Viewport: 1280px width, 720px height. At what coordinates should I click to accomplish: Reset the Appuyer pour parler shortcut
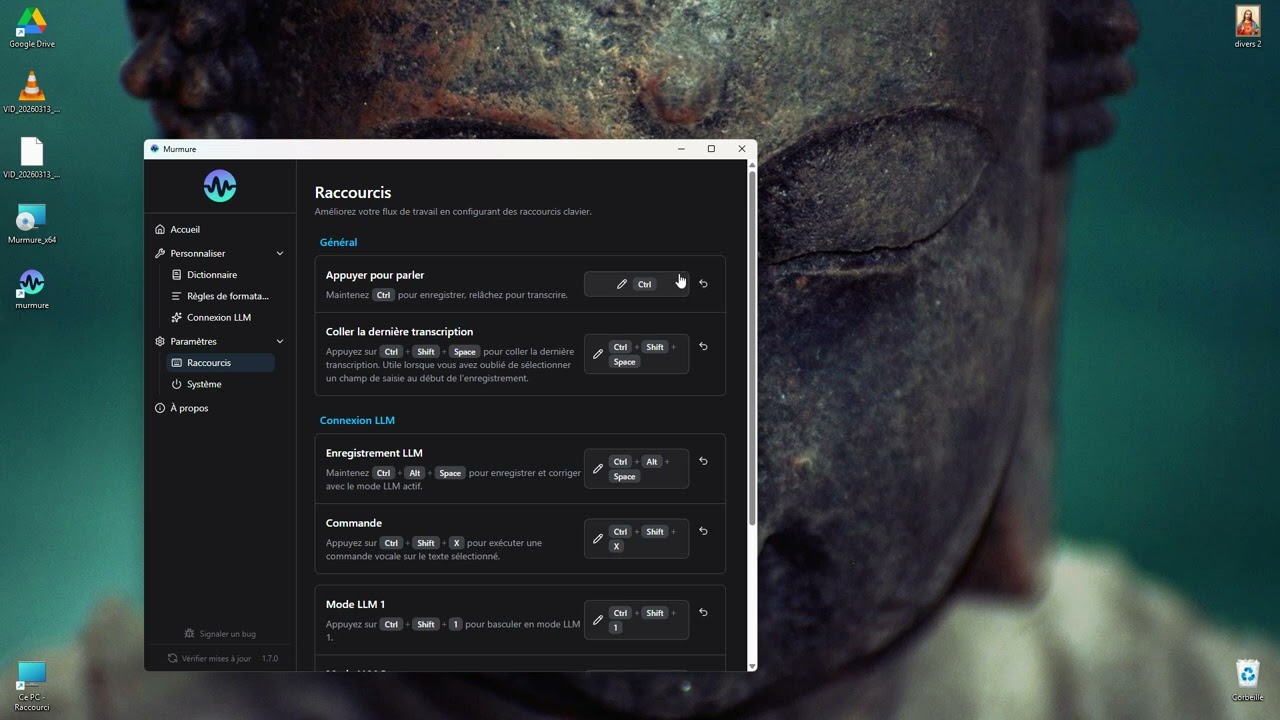[x=703, y=284]
